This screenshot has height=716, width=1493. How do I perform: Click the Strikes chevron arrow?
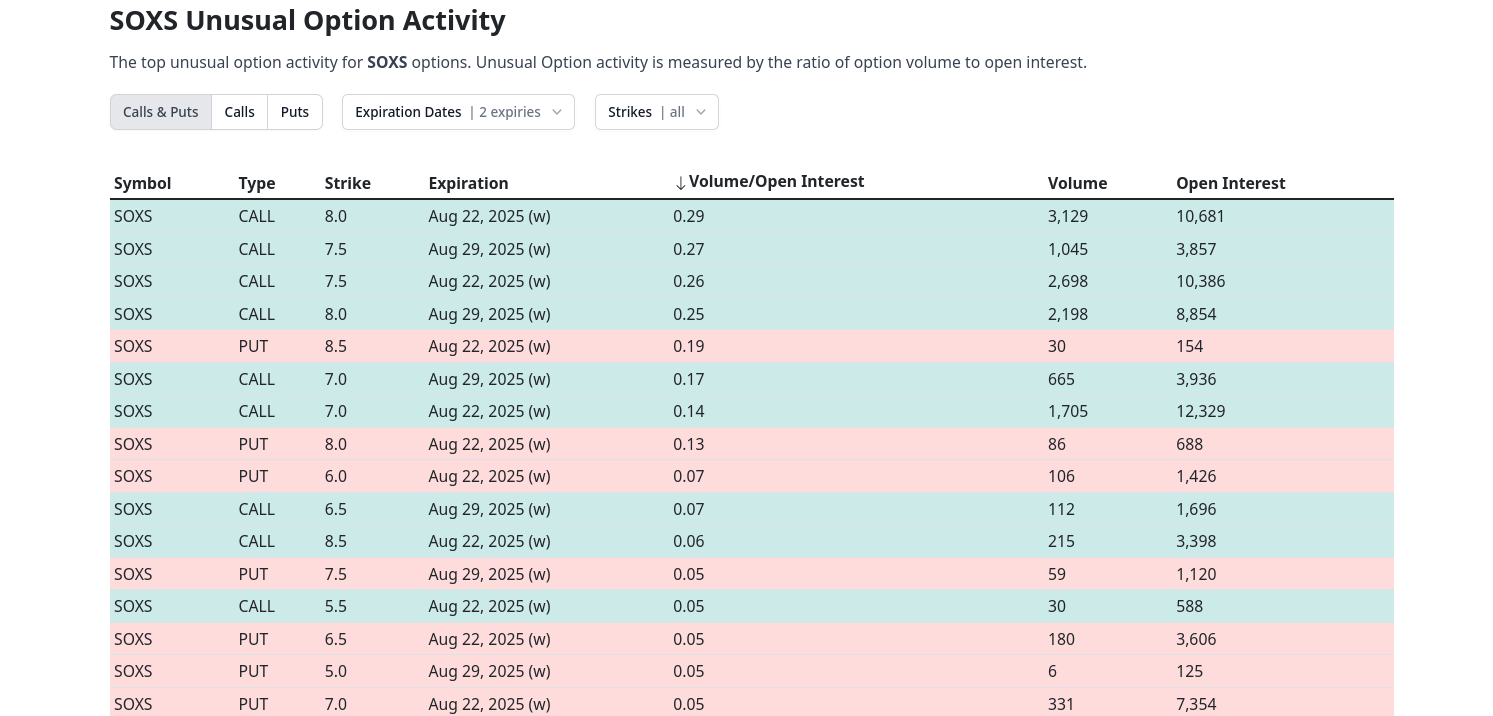click(x=700, y=112)
